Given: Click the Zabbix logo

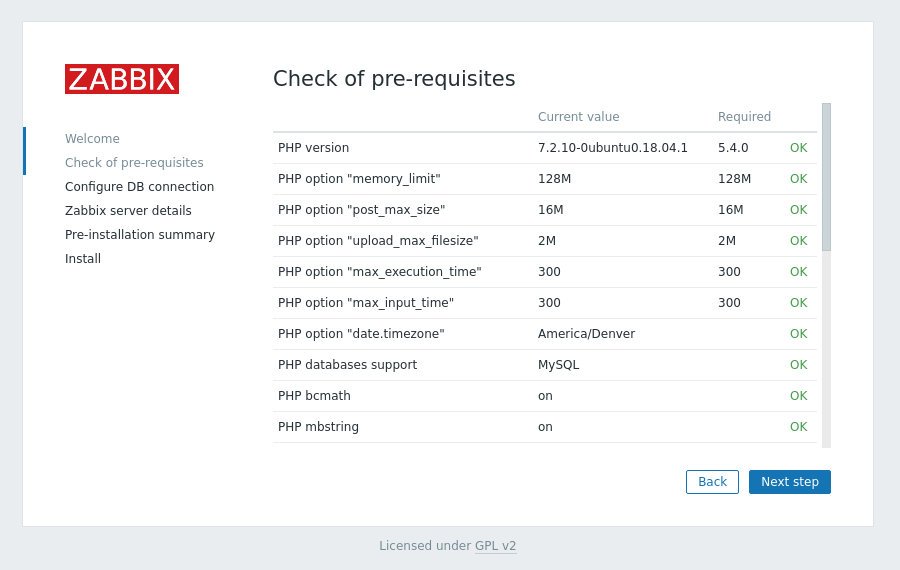Looking at the screenshot, I should (122, 79).
